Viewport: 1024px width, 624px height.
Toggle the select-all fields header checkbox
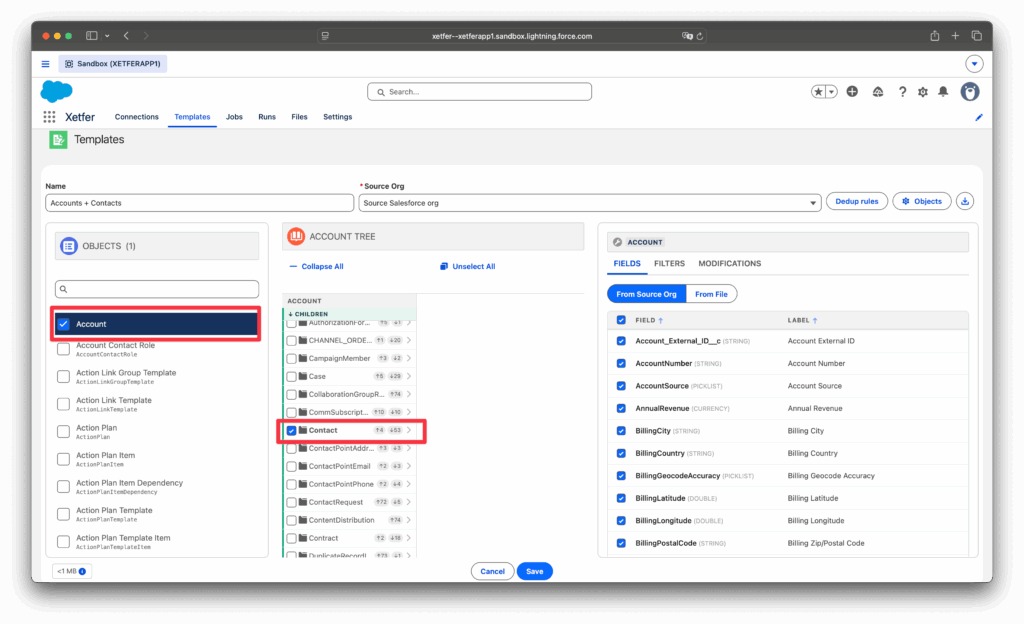point(621,320)
